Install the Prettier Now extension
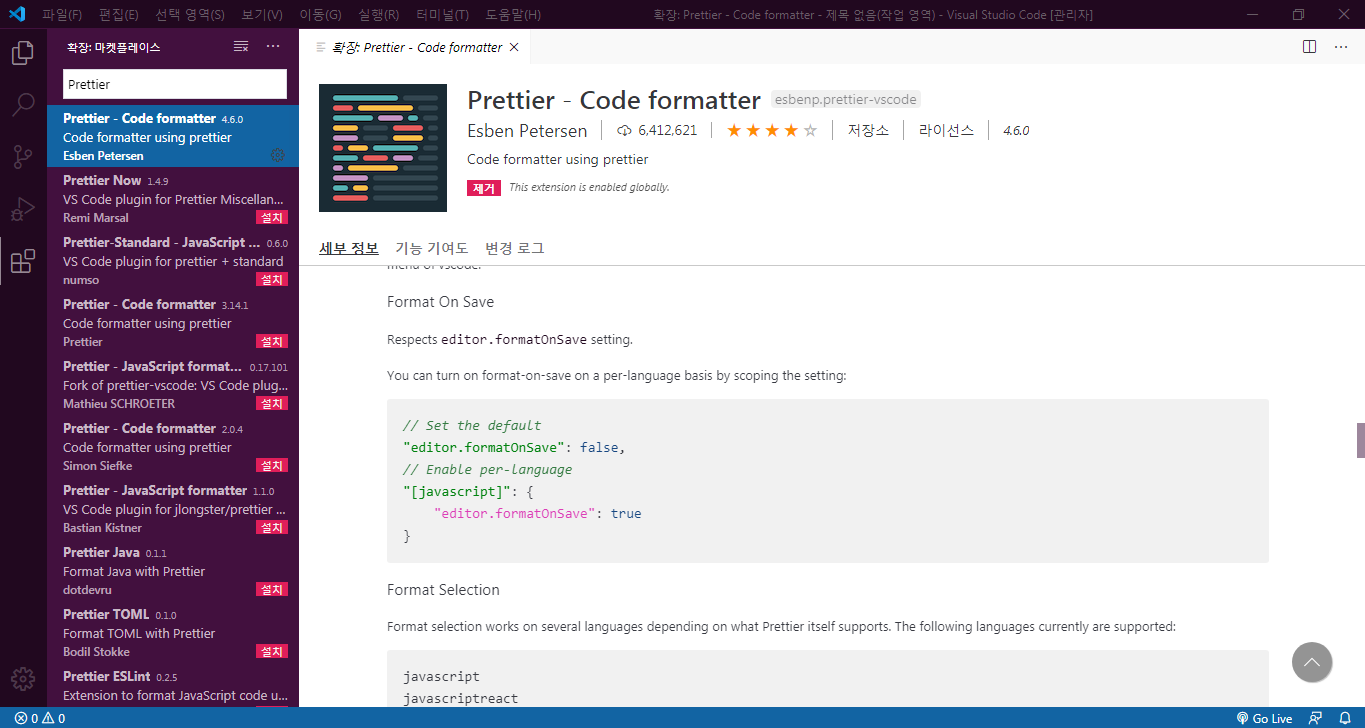The image size is (1365, 728). point(271,217)
